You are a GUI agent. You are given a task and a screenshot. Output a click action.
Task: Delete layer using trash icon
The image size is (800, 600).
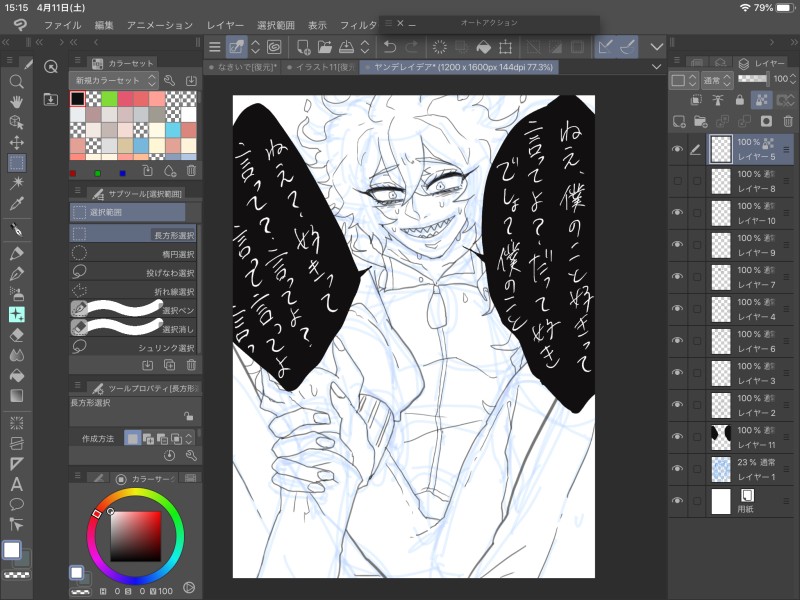tap(788, 121)
